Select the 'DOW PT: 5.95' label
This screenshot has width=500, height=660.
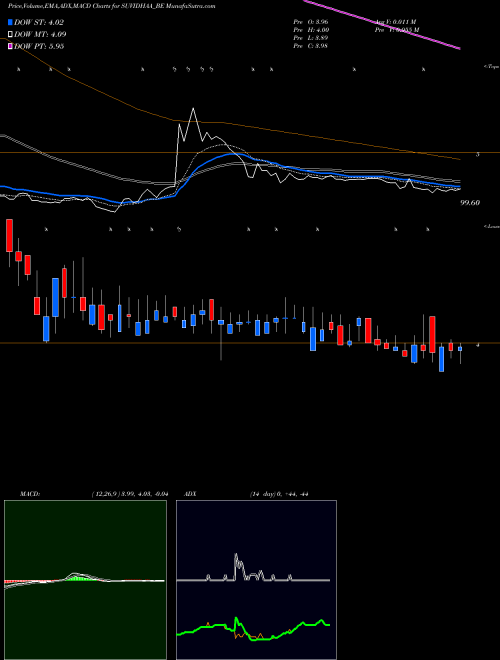[x=39, y=46]
